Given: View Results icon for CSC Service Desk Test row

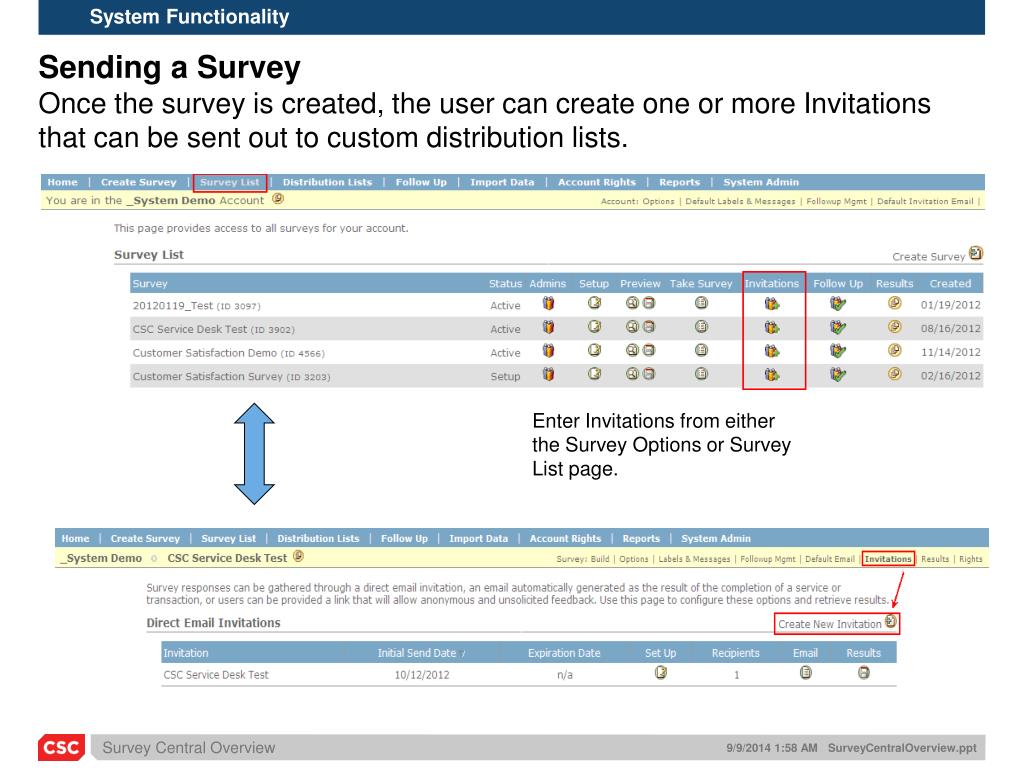Looking at the screenshot, I should (x=895, y=327).
